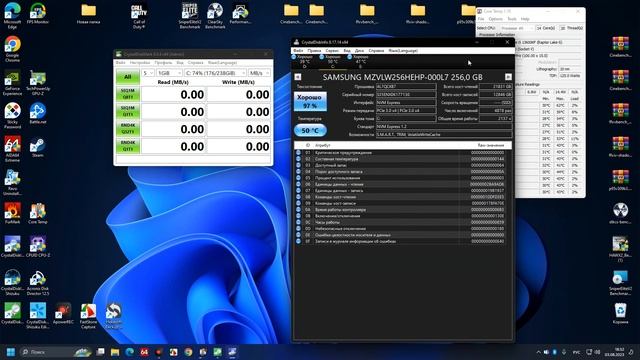Open Профиль menu in CrystalDiskMark
This screenshot has width=640, height=360.
pyautogui.click(x=163, y=63)
